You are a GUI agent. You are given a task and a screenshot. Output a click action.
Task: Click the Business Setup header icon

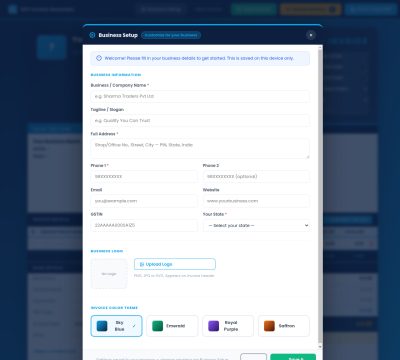click(92, 35)
